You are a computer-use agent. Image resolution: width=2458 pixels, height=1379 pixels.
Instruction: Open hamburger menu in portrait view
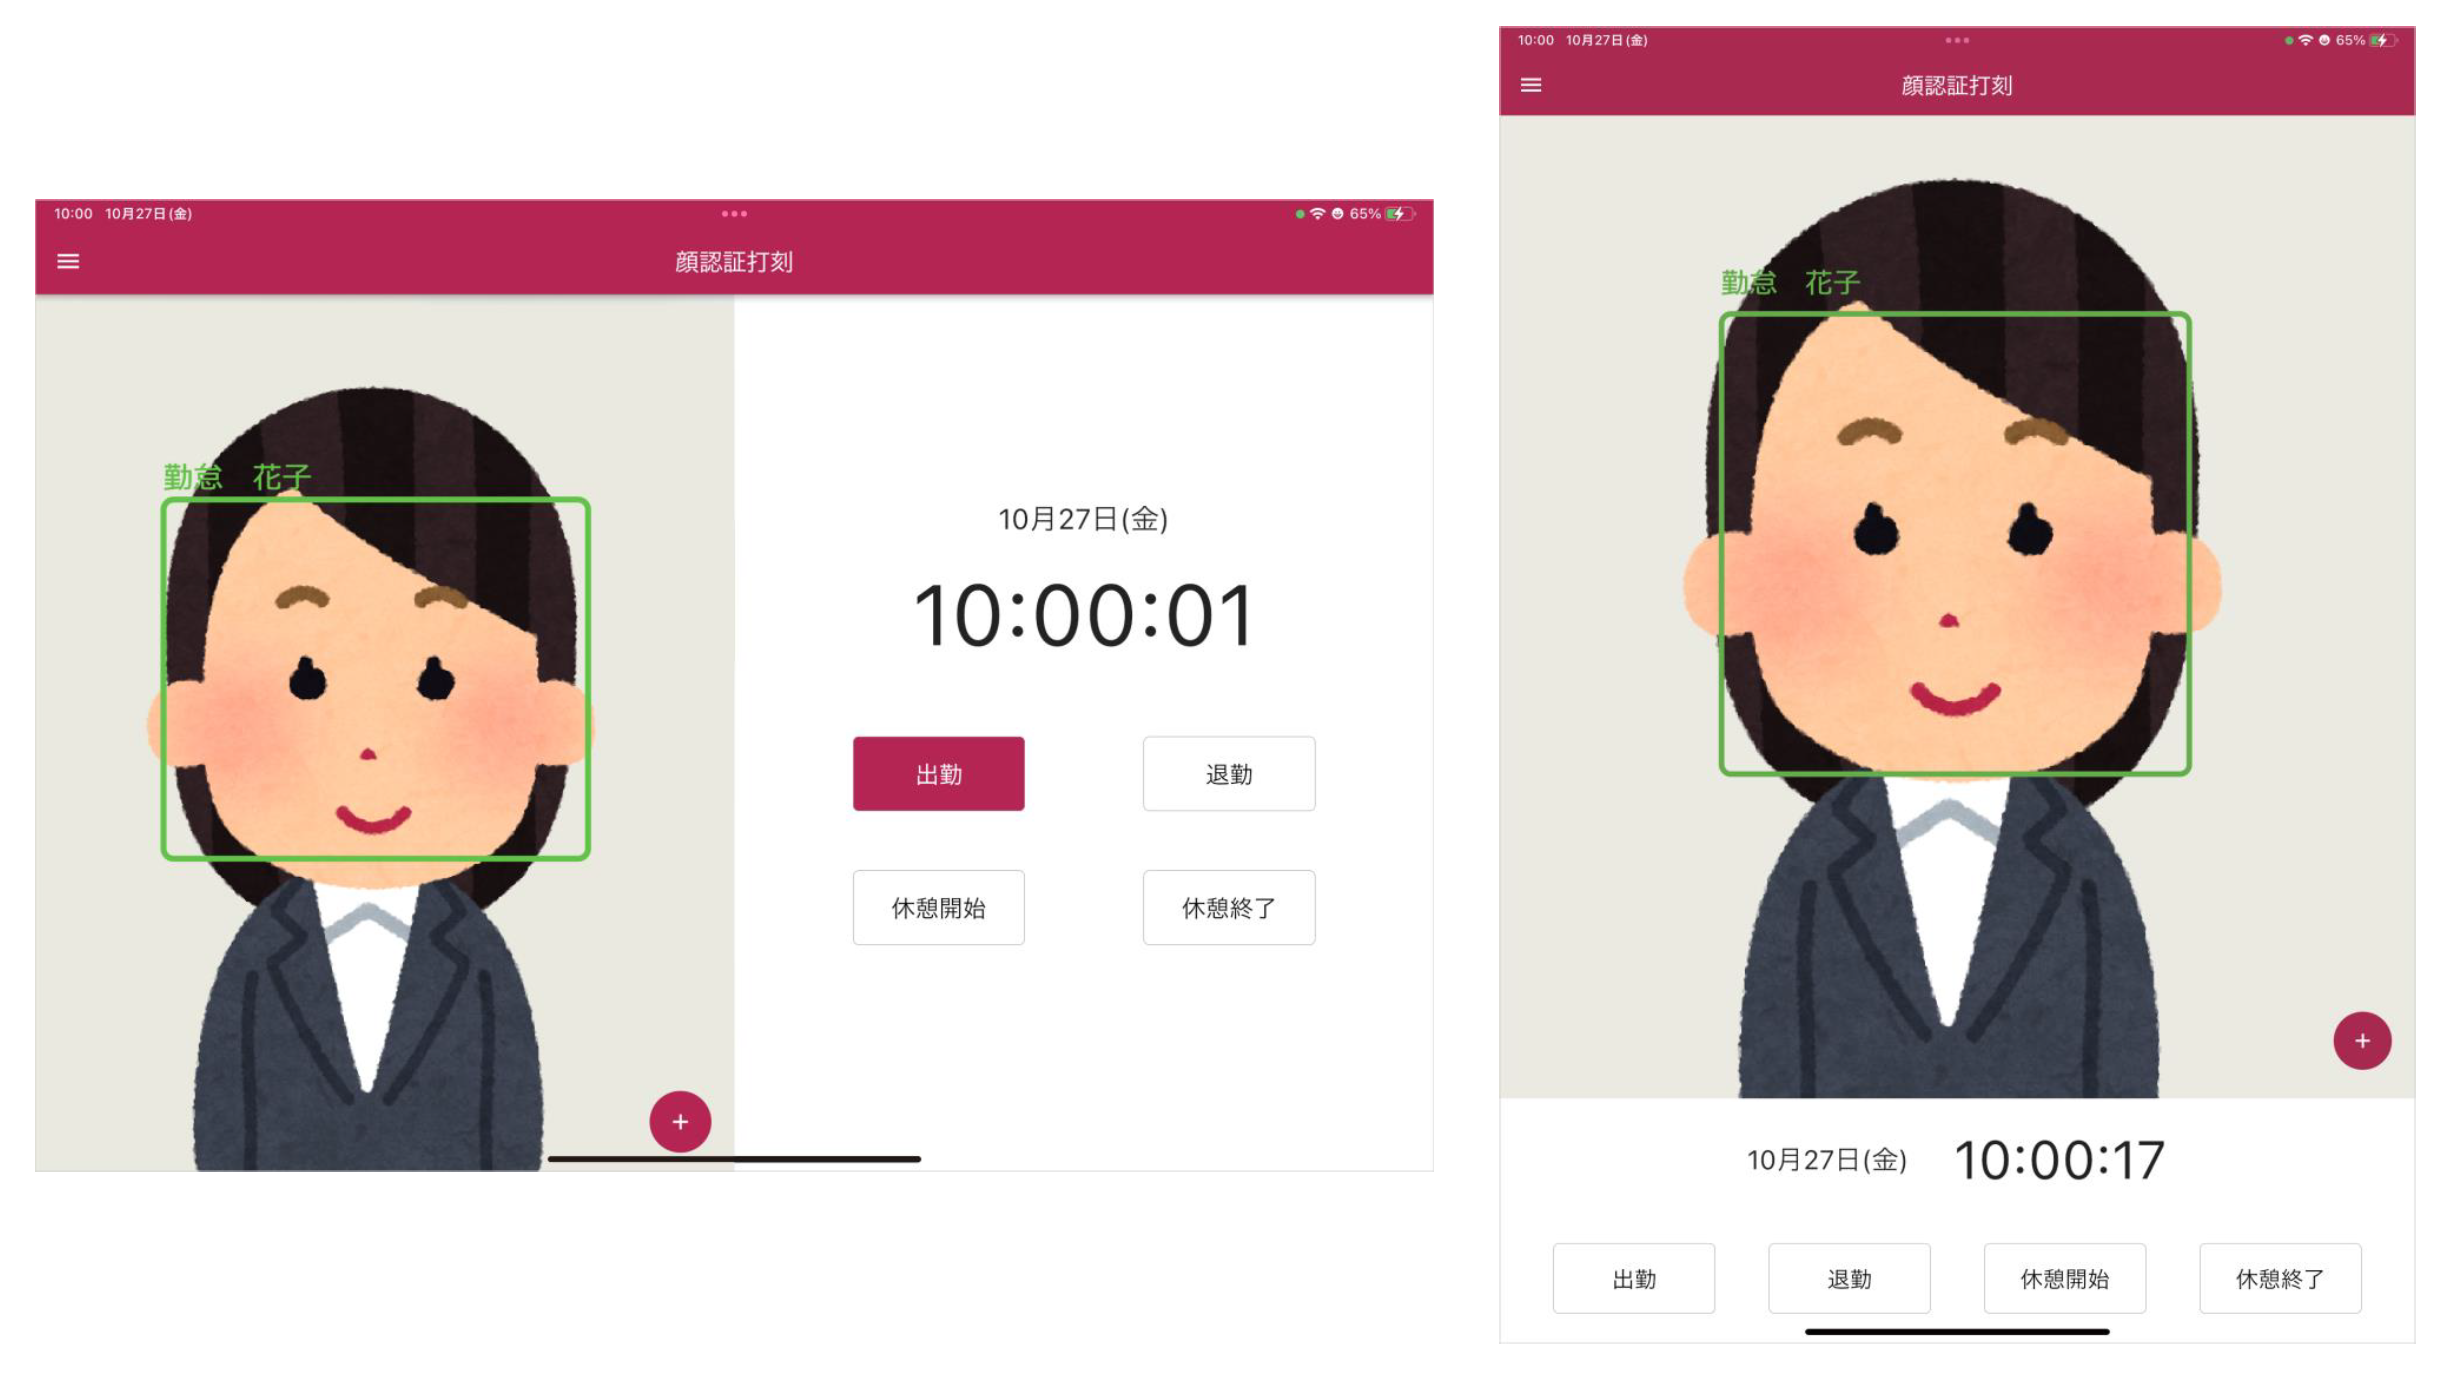1531,85
